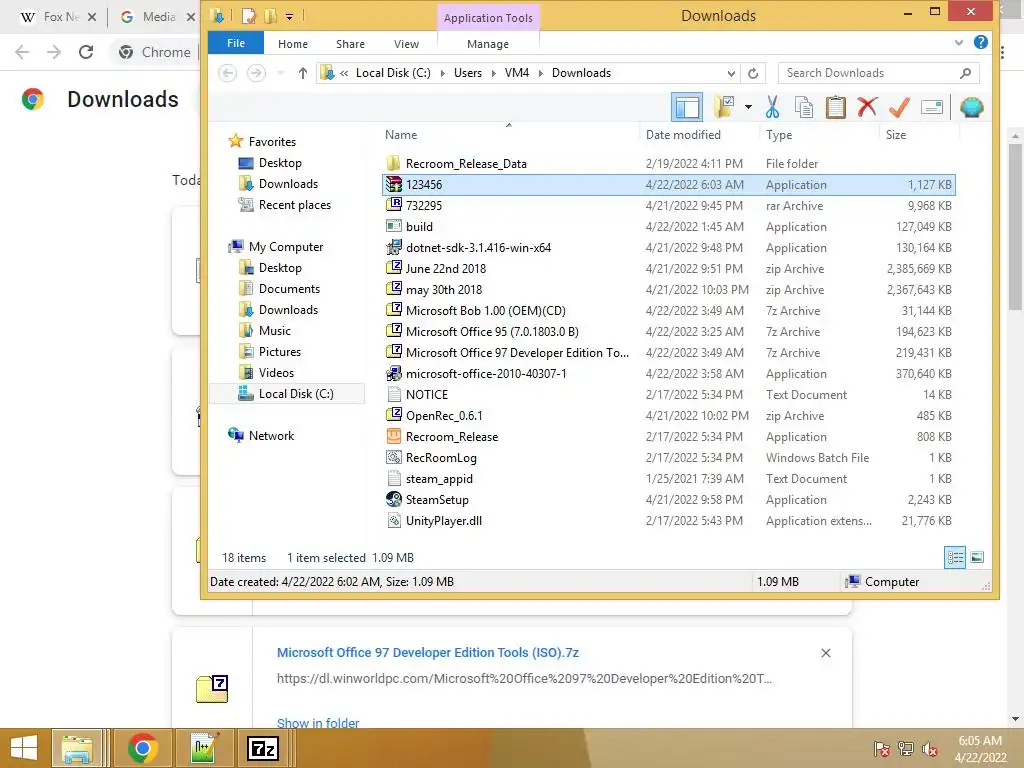The image size is (1024, 768).
Task: Switch to the Share ribbon tab
Action: click(x=350, y=44)
